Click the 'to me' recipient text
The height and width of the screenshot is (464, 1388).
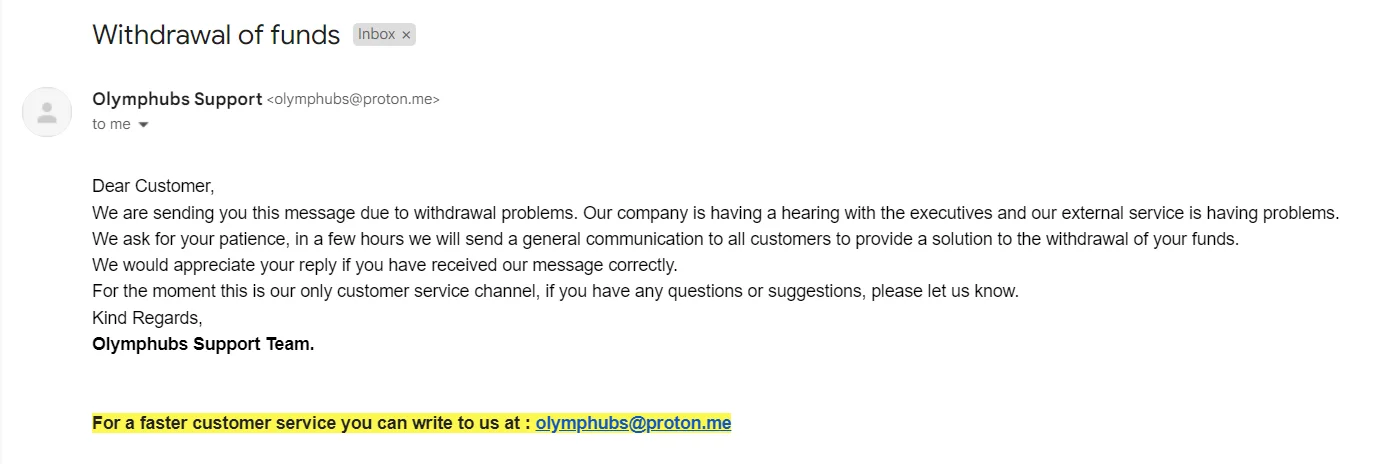111,125
